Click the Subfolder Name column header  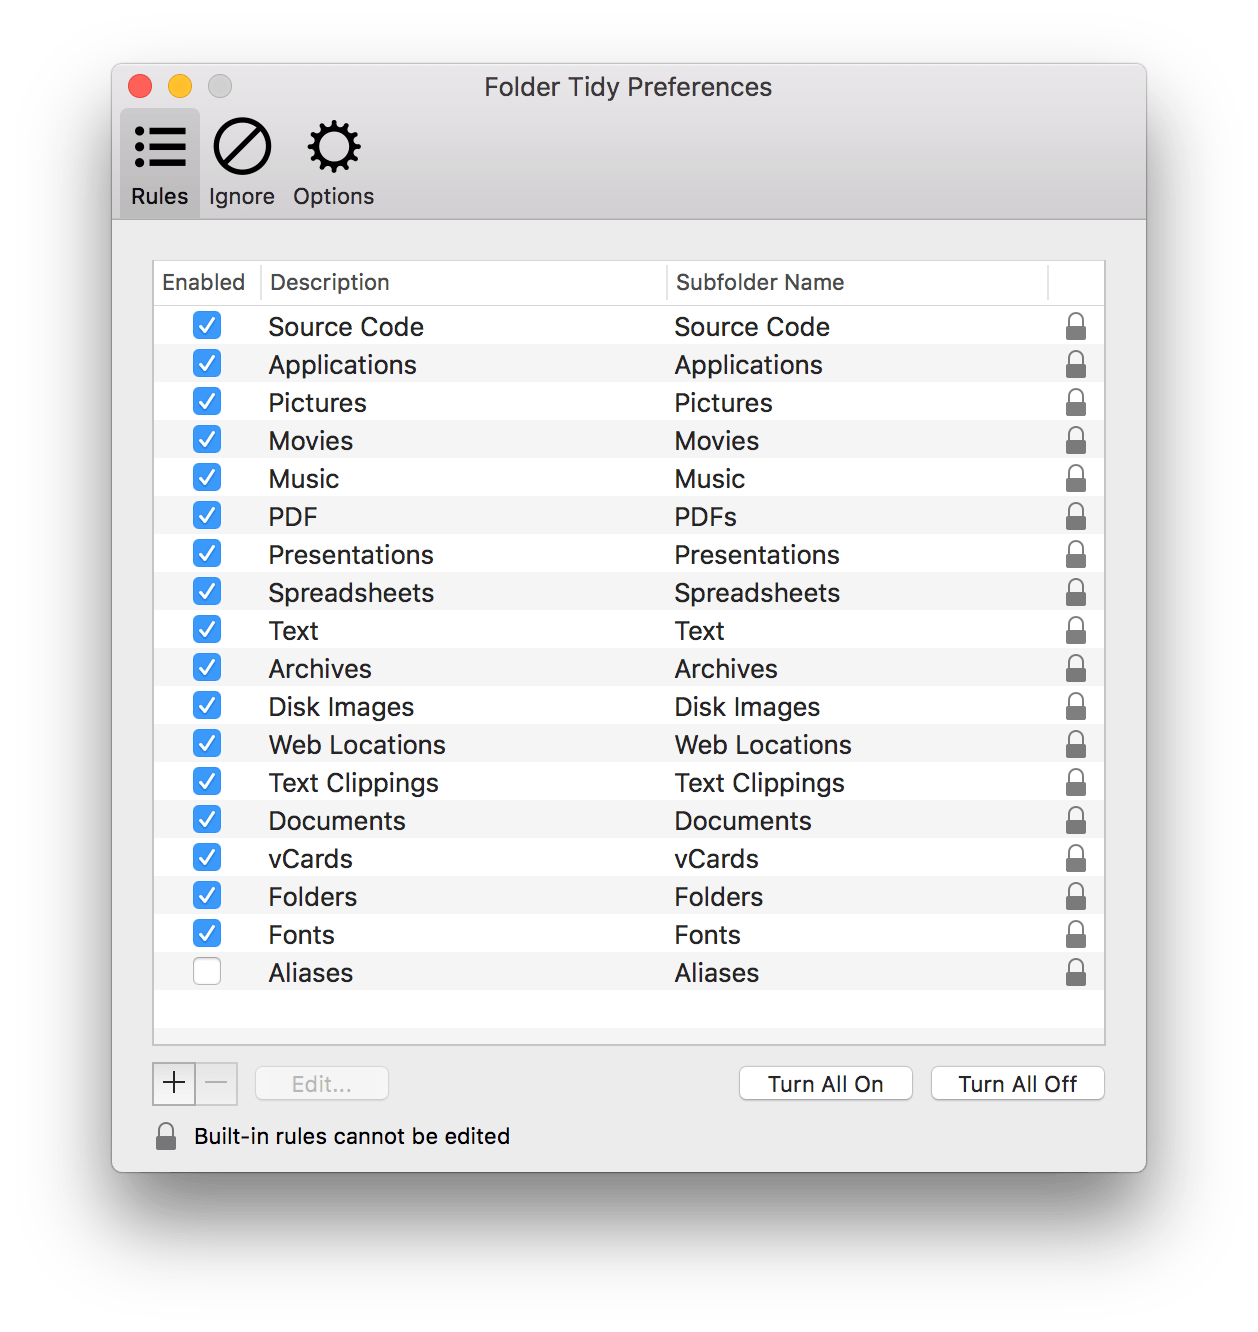760,282
